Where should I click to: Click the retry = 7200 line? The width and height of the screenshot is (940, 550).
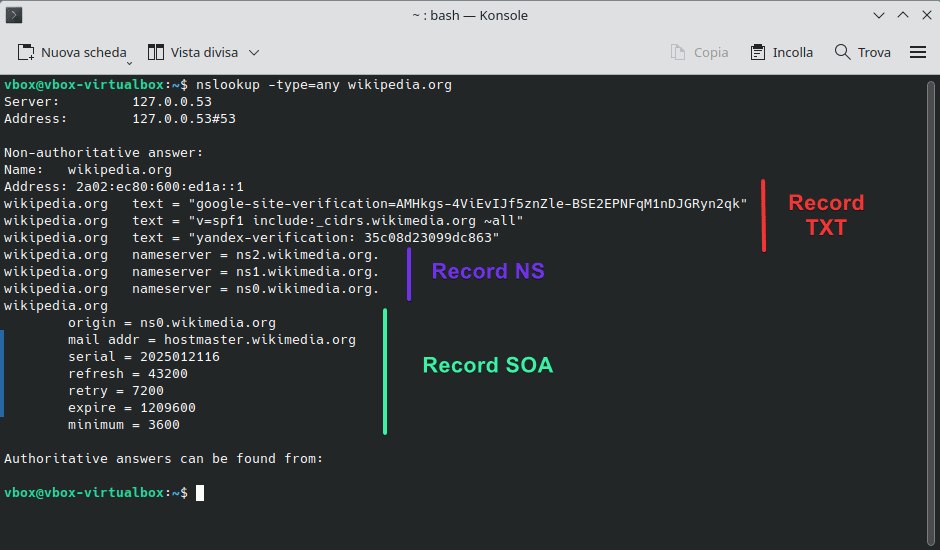click(116, 391)
